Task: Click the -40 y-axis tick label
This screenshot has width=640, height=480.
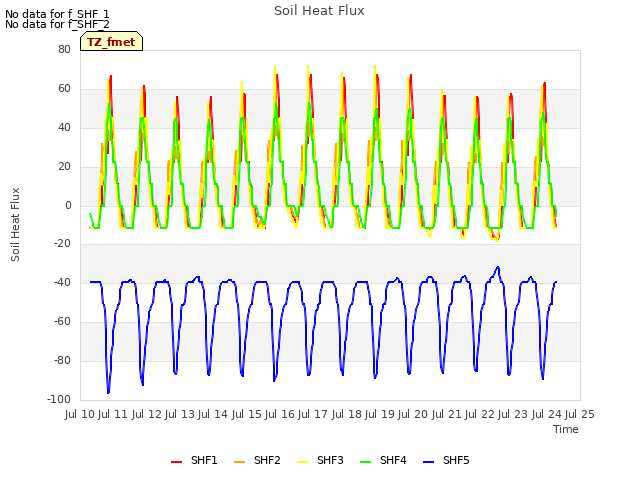Action: (x=62, y=282)
